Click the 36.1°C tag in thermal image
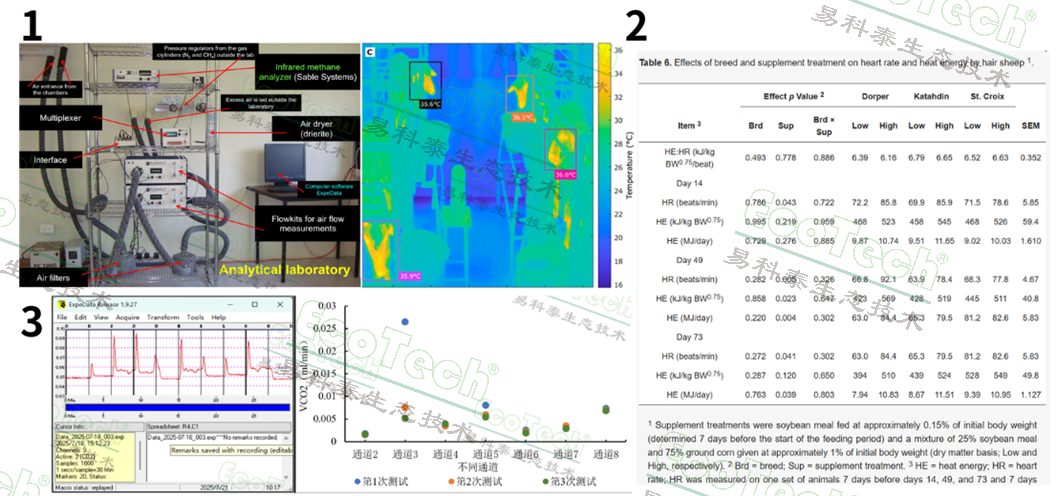The width and height of the screenshot is (1060, 496). 521,118
